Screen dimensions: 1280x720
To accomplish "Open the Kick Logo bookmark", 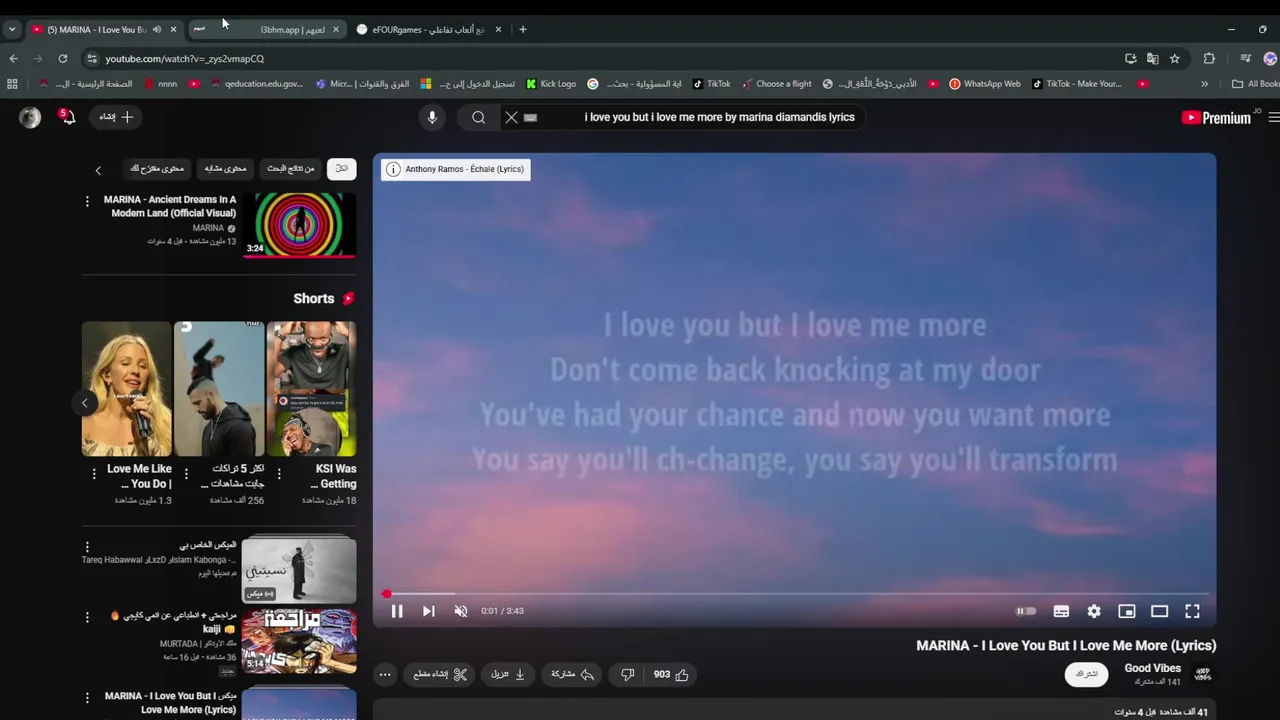I will (551, 84).
